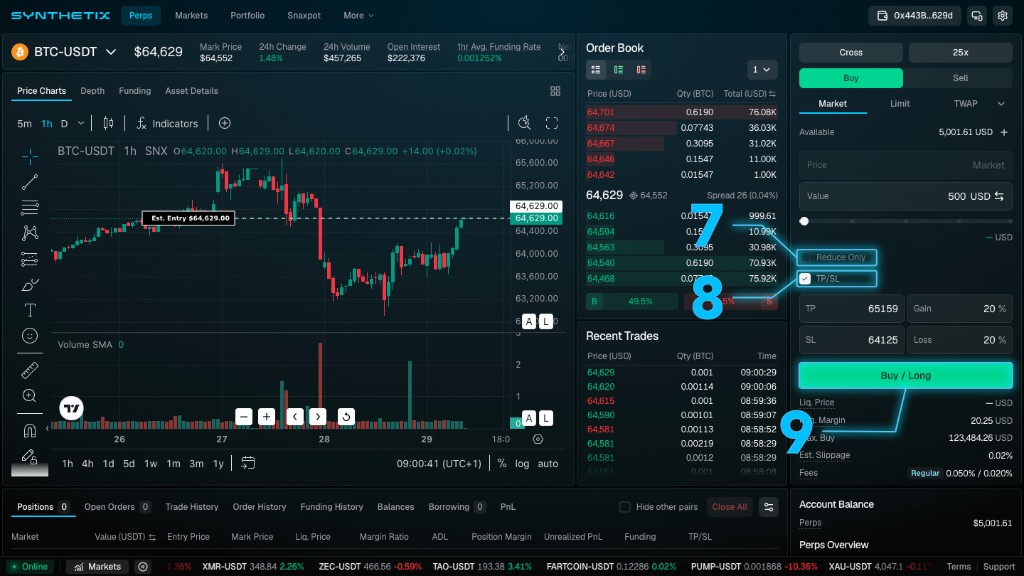Click the go to date calendar icon
The height and width of the screenshot is (576, 1024).
point(248,463)
